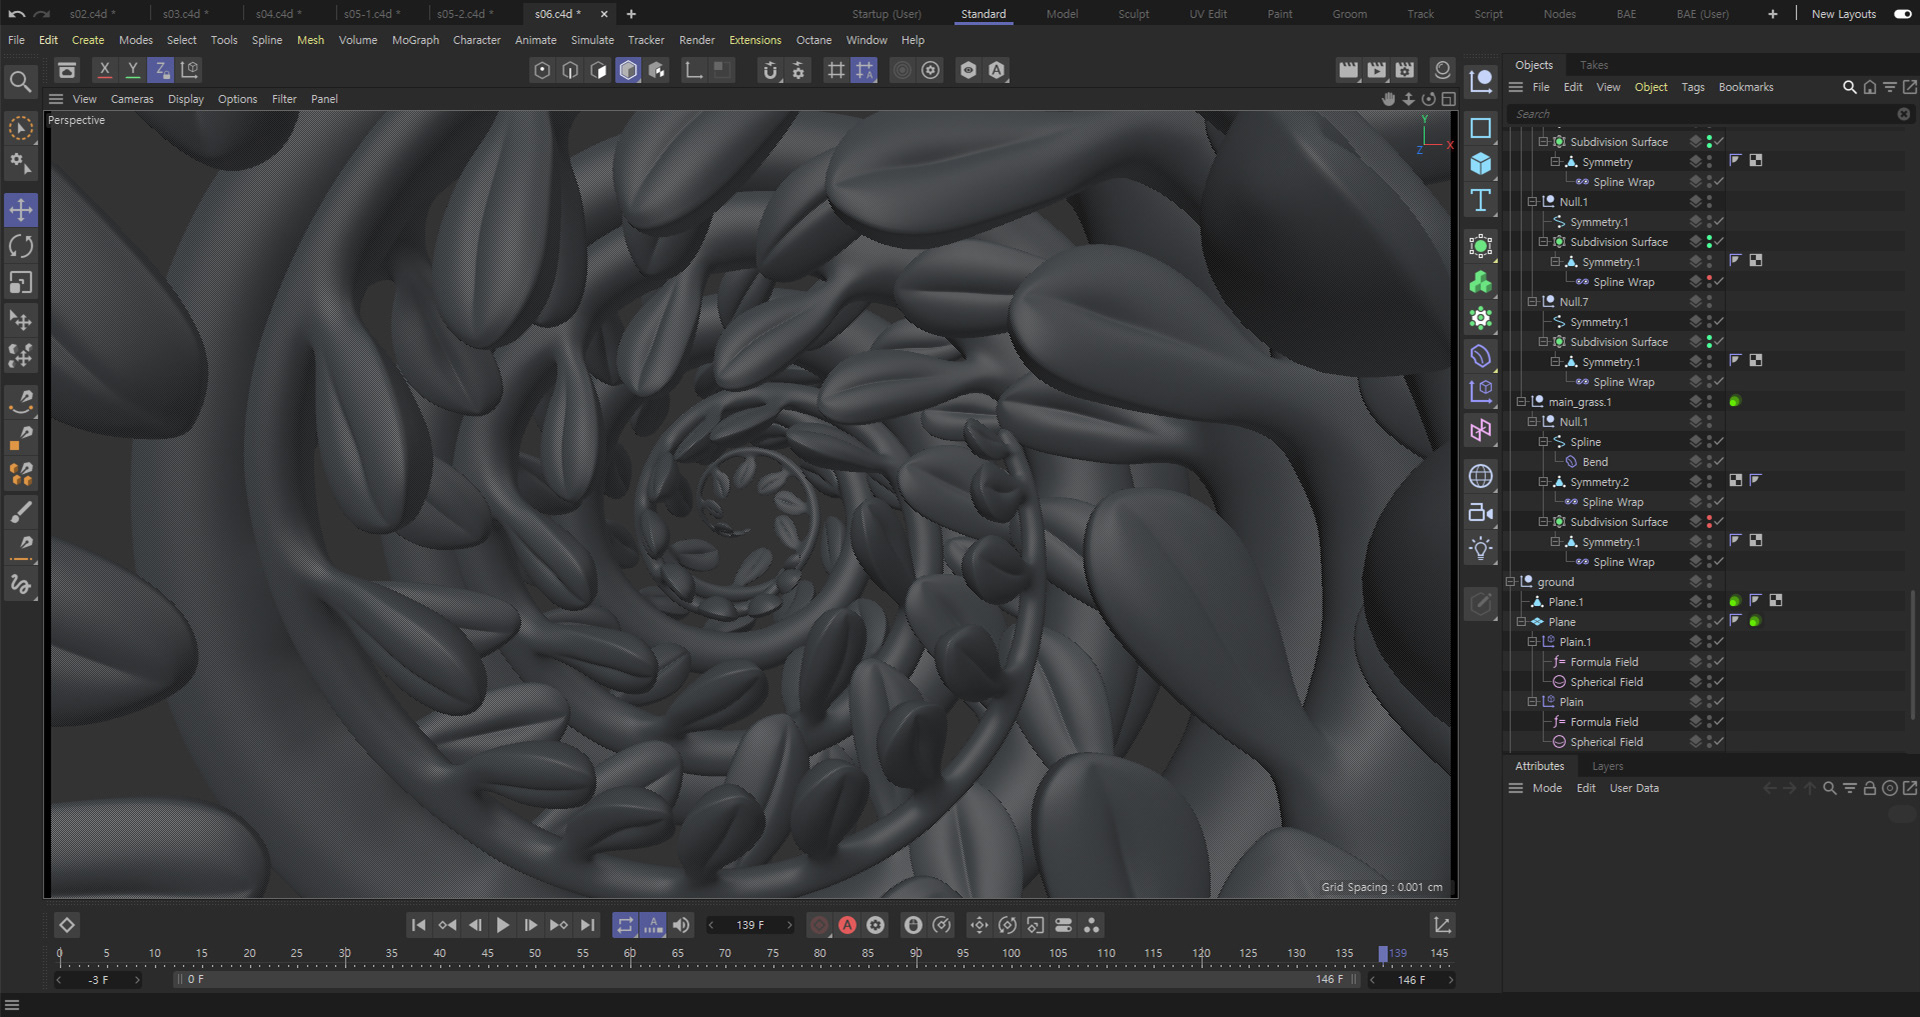Click the Floor/Sky environment globe icon
The height and width of the screenshot is (1017, 1920).
click(x=1481, y=476)
